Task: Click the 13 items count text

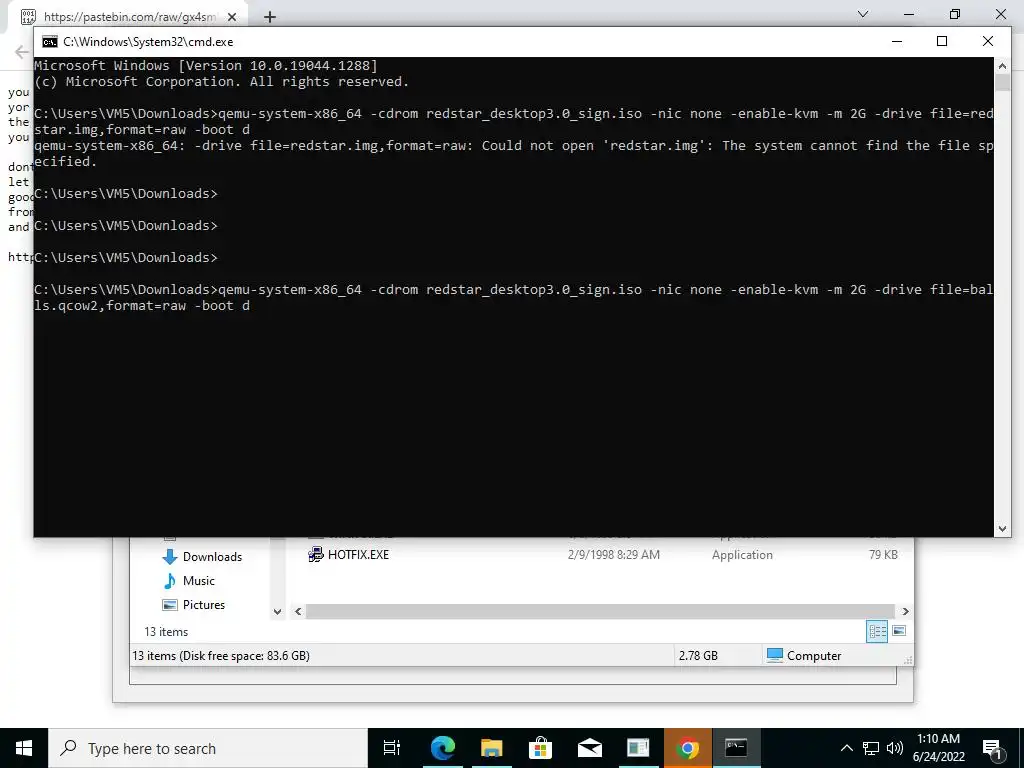Action: pos(166,632)
